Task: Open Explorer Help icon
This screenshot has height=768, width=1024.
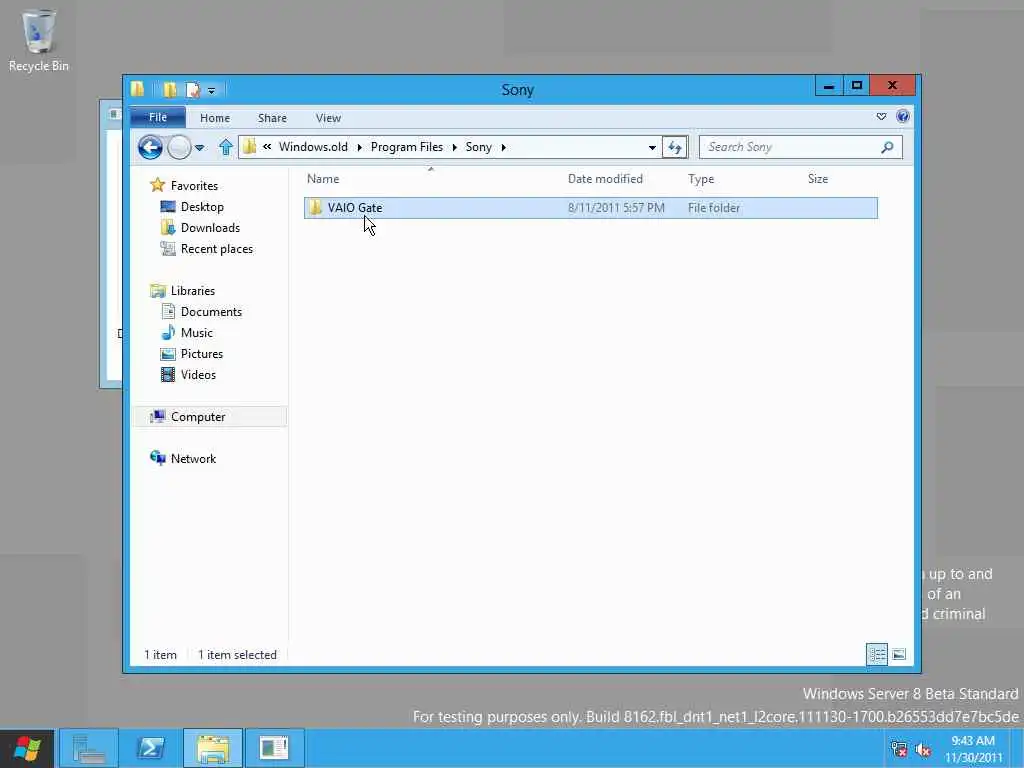Action: 903,117
